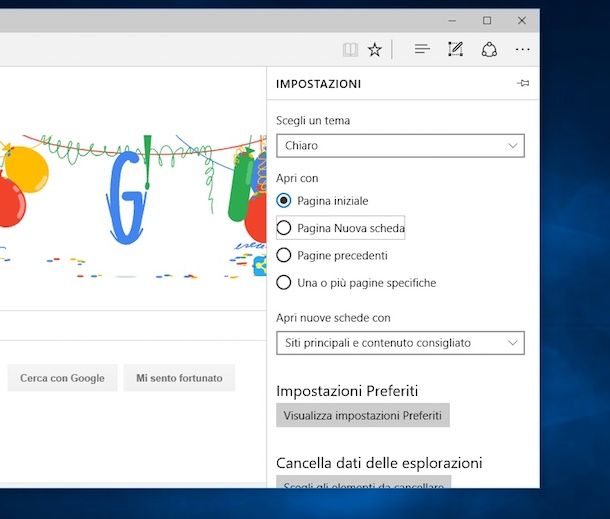This screenshot has width=610, height=519.
Task: Choose Pagine precedenti radio option
Action: [332, 256]
